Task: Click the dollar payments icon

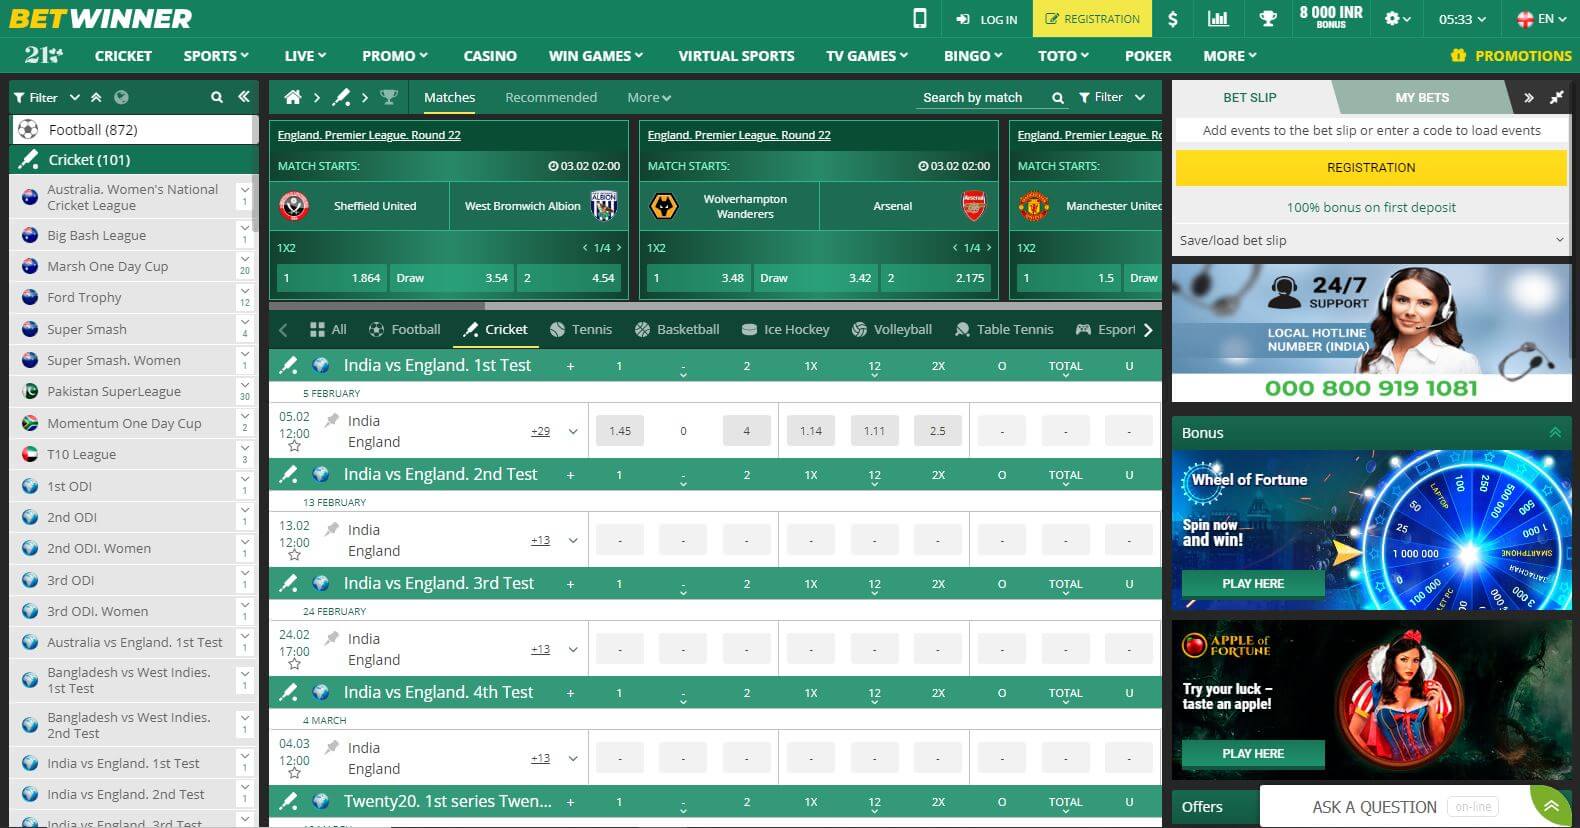Action: 1173,19
